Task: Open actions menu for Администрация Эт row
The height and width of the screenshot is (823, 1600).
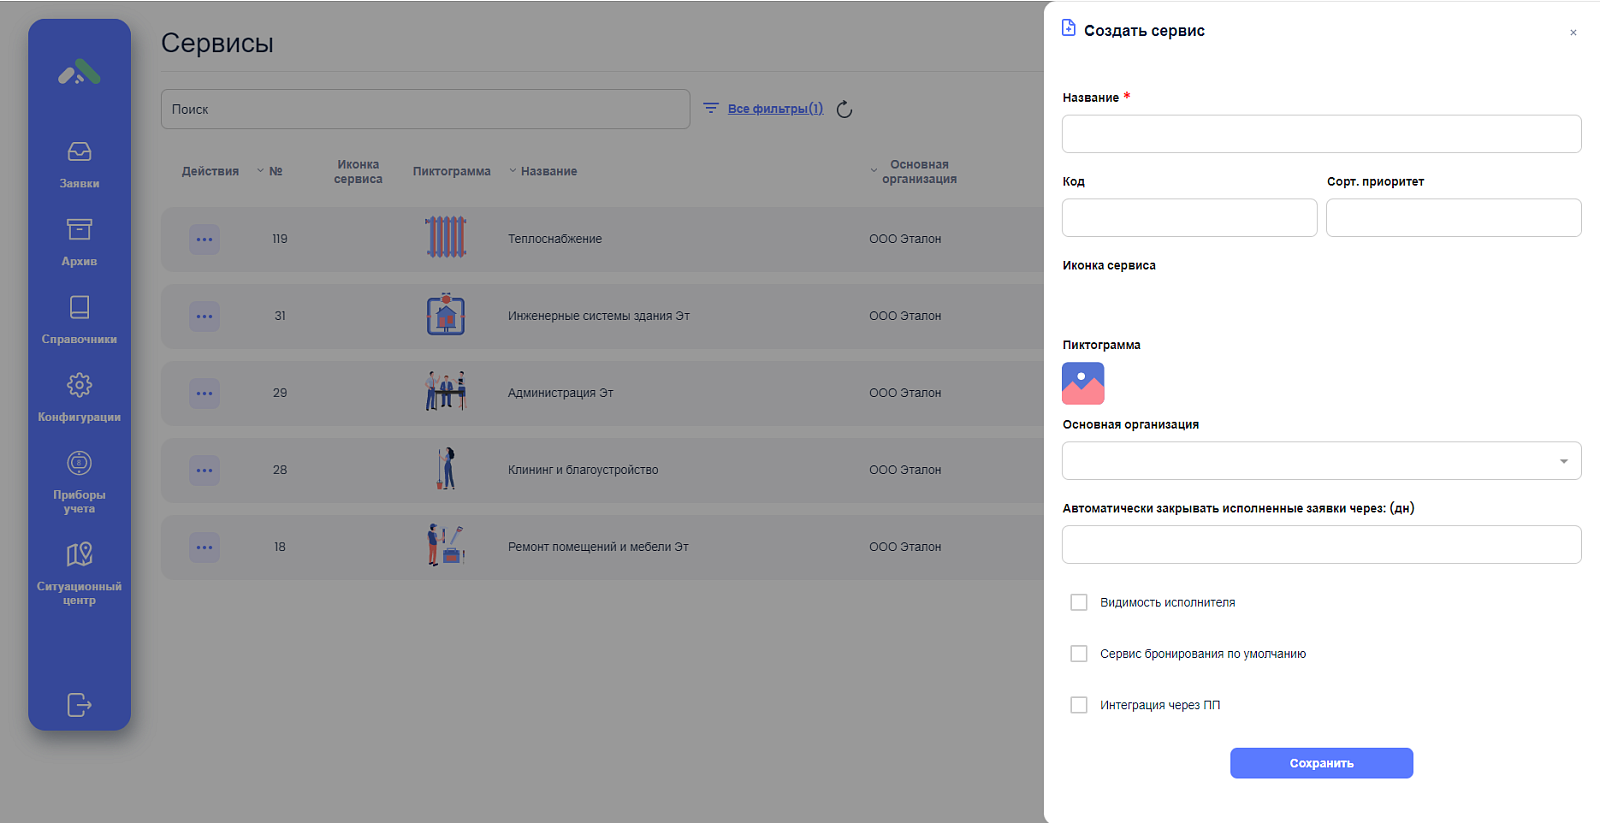Action: (x=204, y=393)
